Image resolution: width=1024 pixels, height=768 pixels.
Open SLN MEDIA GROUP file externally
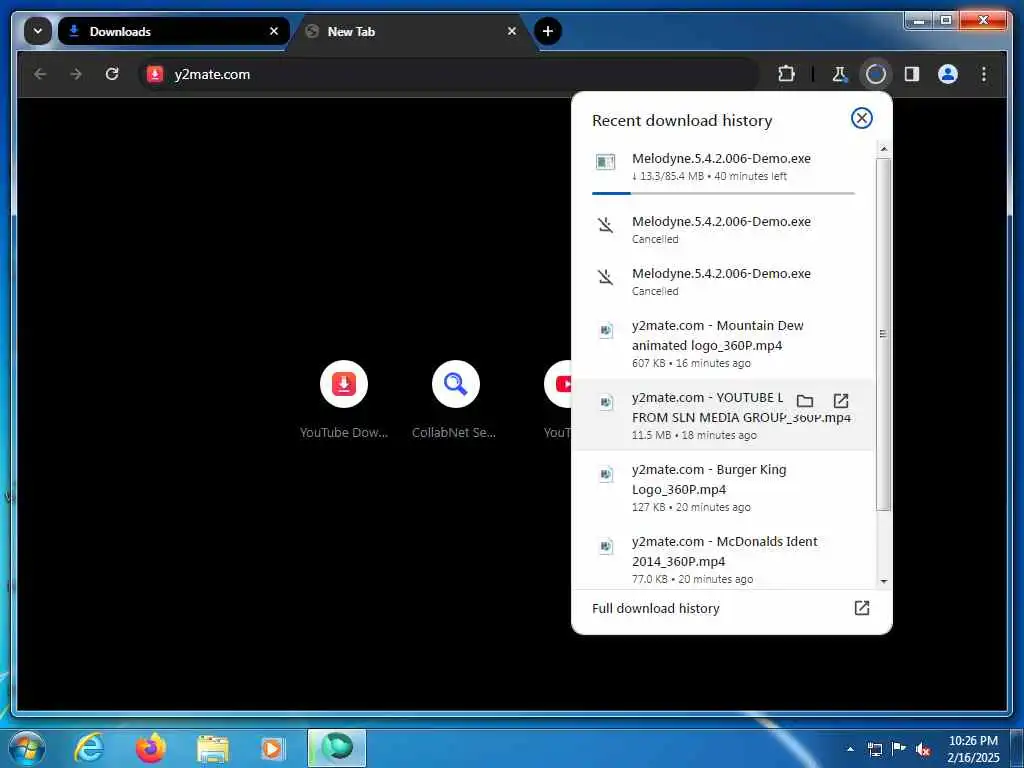click(840, 401)
